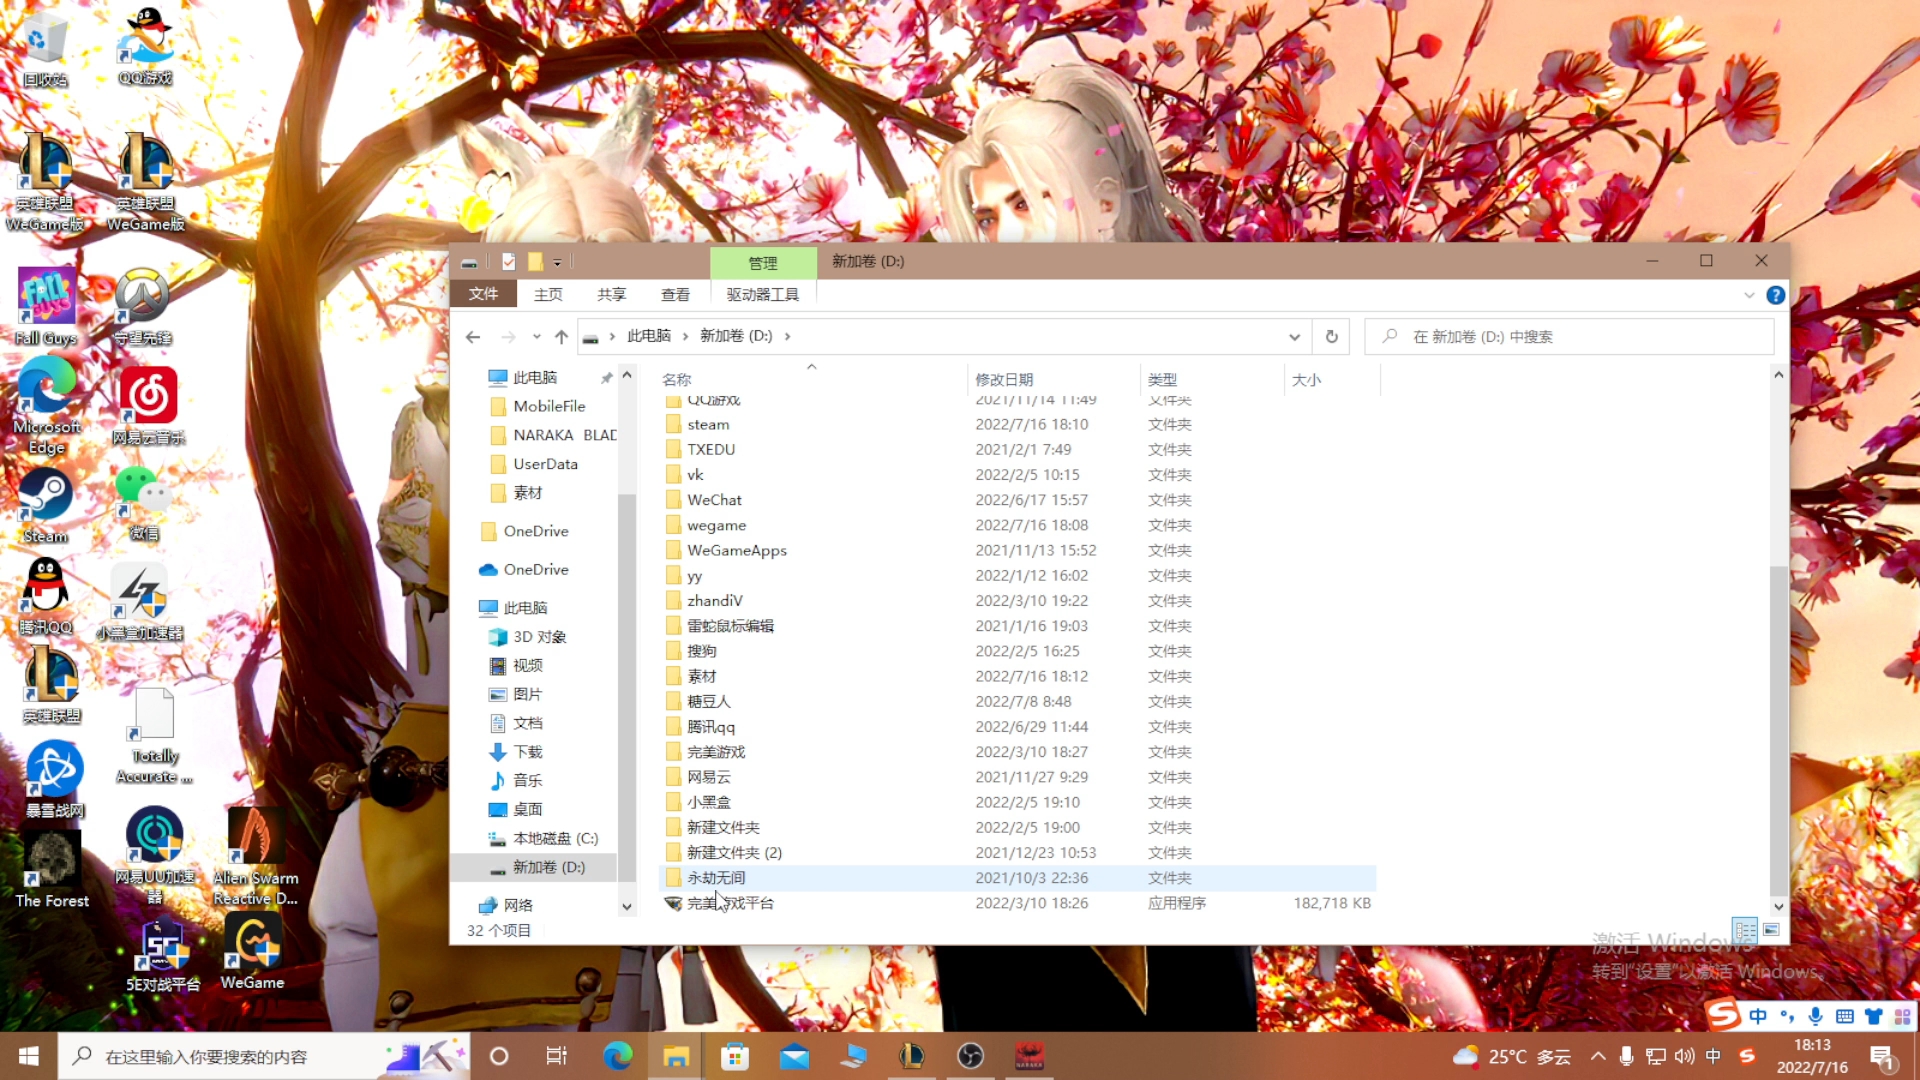Open the 驱动器工具 ribbon tab
The height and width of the screenshot is (1080, 1920).
(763, 294)
